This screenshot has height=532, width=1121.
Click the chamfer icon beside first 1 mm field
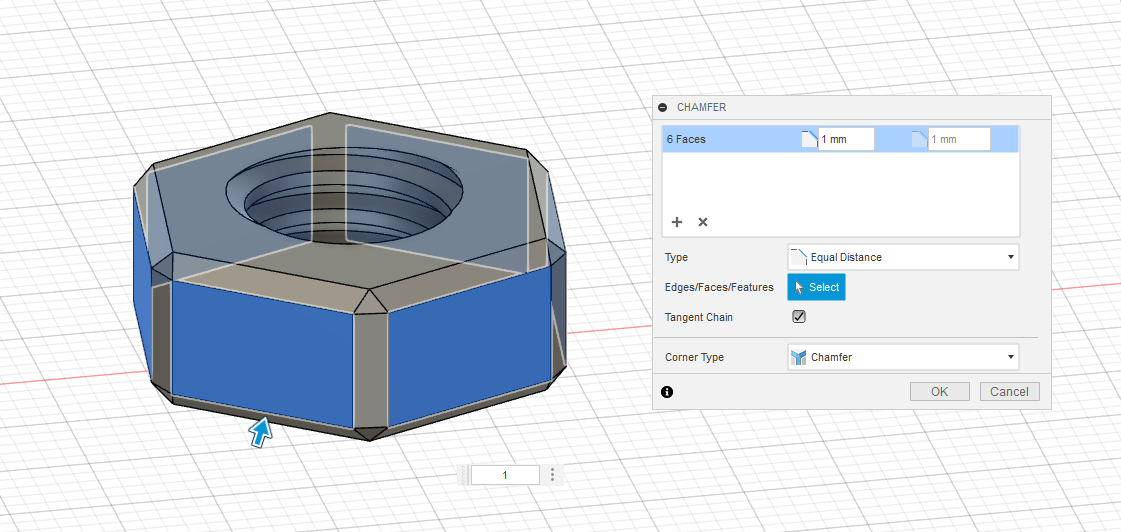click(x=809, y=139)
